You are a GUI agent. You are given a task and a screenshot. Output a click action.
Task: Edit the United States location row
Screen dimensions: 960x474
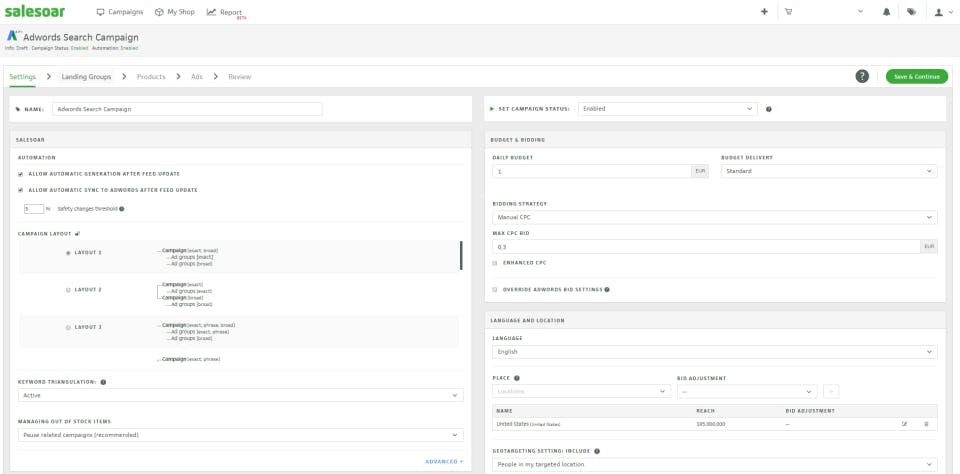click(904, 424)
